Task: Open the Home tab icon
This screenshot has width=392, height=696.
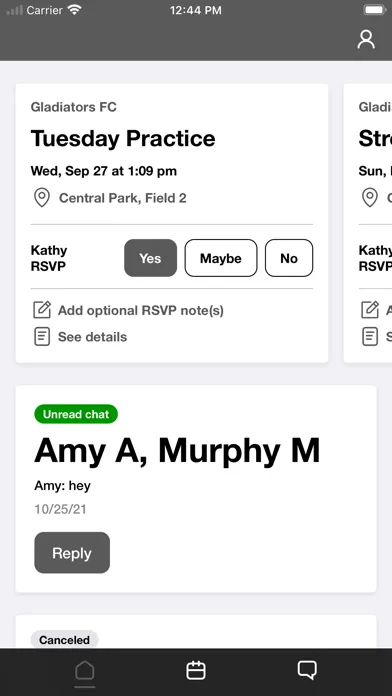Action: 84,671
